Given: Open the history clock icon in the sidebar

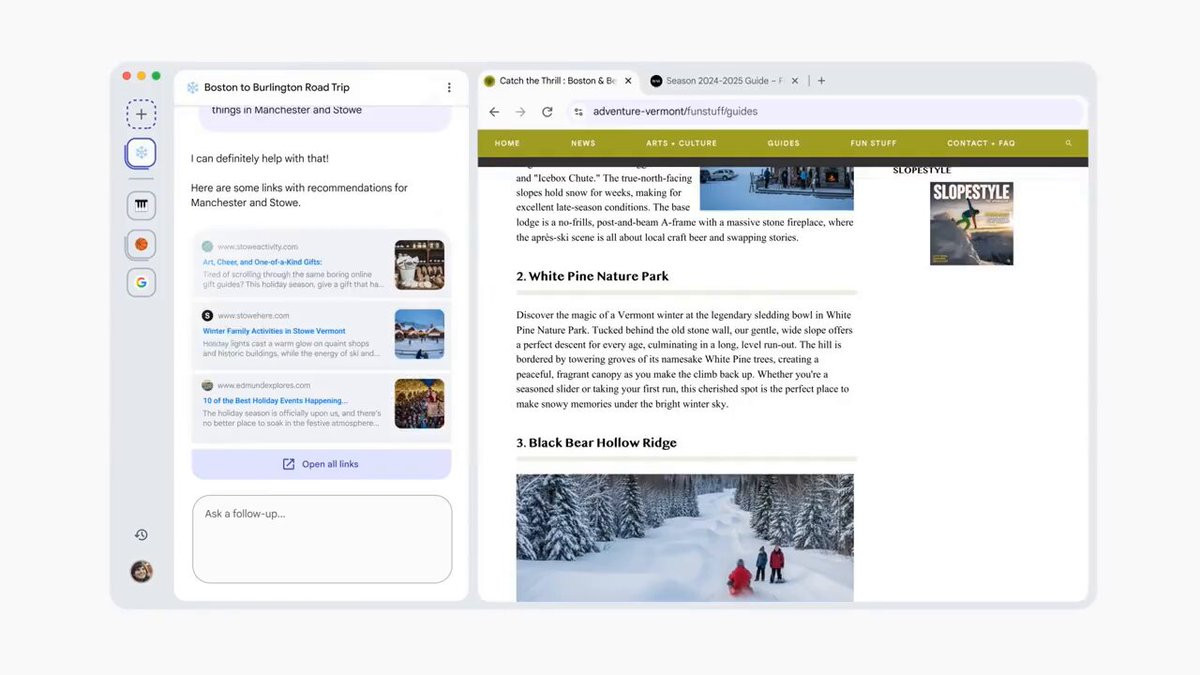Looking at the screenshot, I should (x=141, y=535).
